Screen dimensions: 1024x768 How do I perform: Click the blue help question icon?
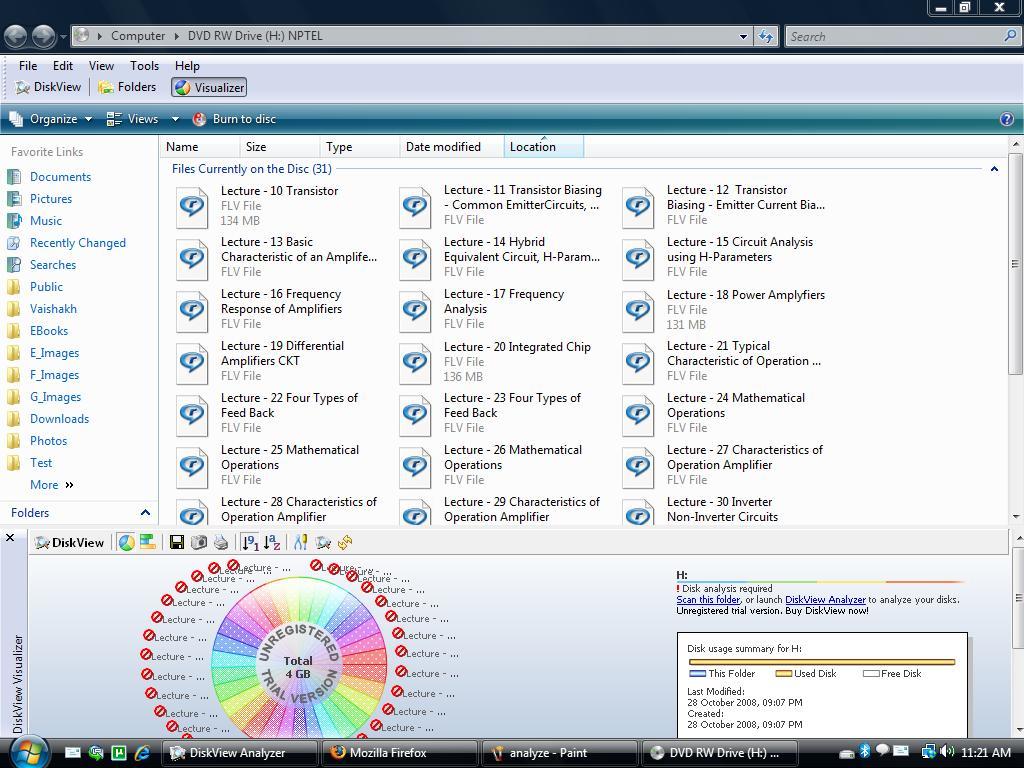tap(1006, 119)
